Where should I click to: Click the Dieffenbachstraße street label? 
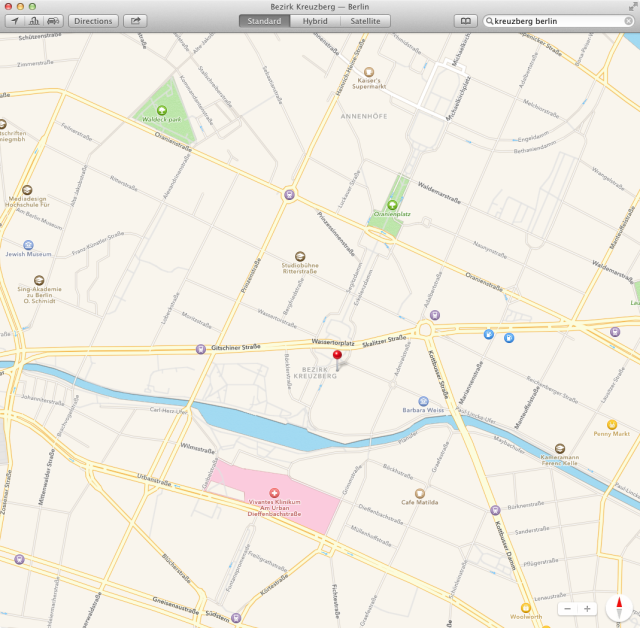pos(380,514)
